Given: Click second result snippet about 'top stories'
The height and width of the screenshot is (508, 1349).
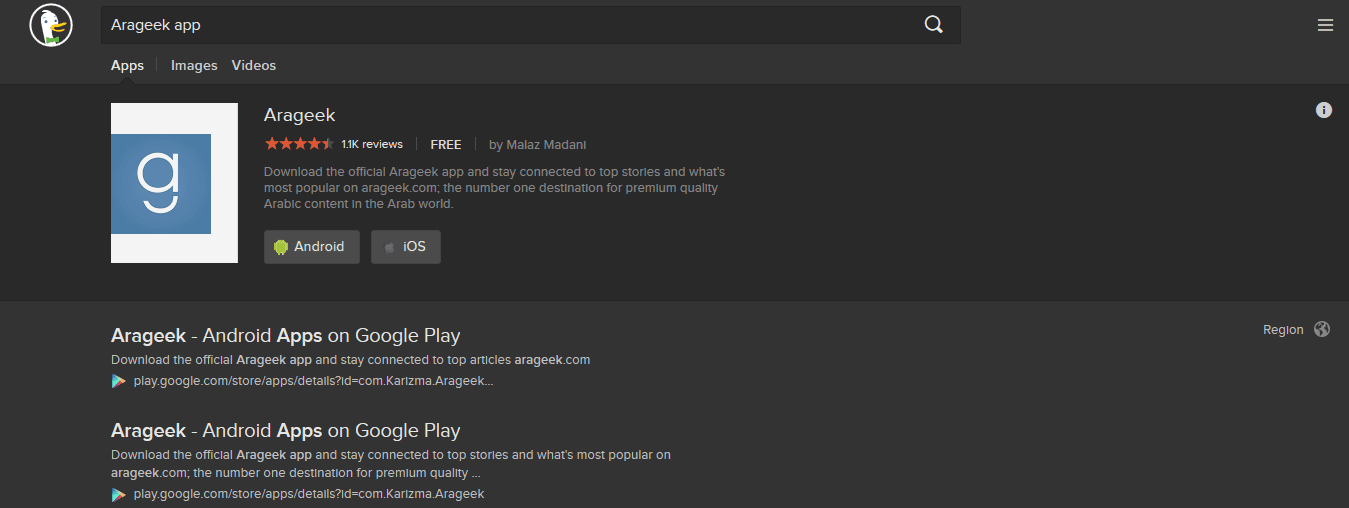Looking at the screenshot, I should click(x=391, y=464).
